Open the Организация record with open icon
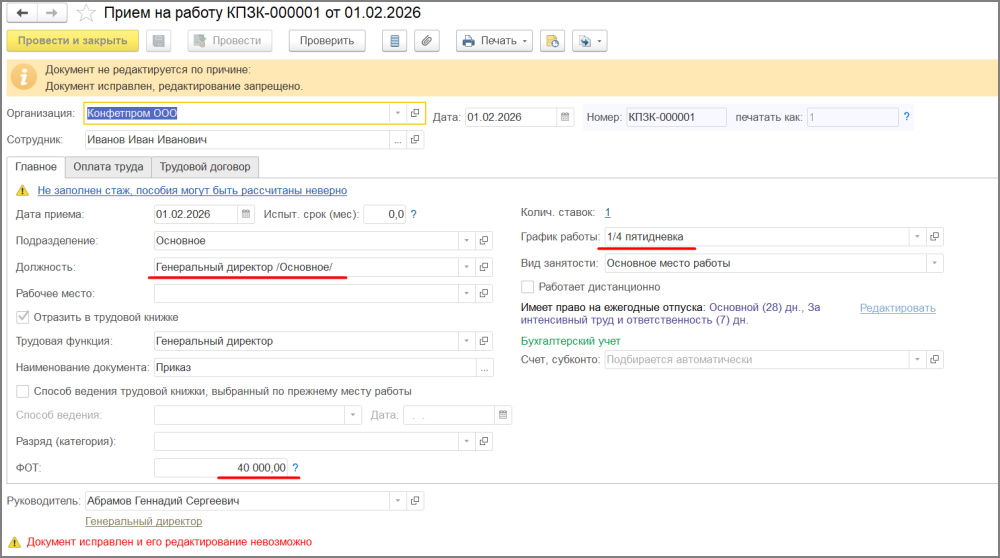This screenshot has height=558, width=1000. (x=415, y=114)
